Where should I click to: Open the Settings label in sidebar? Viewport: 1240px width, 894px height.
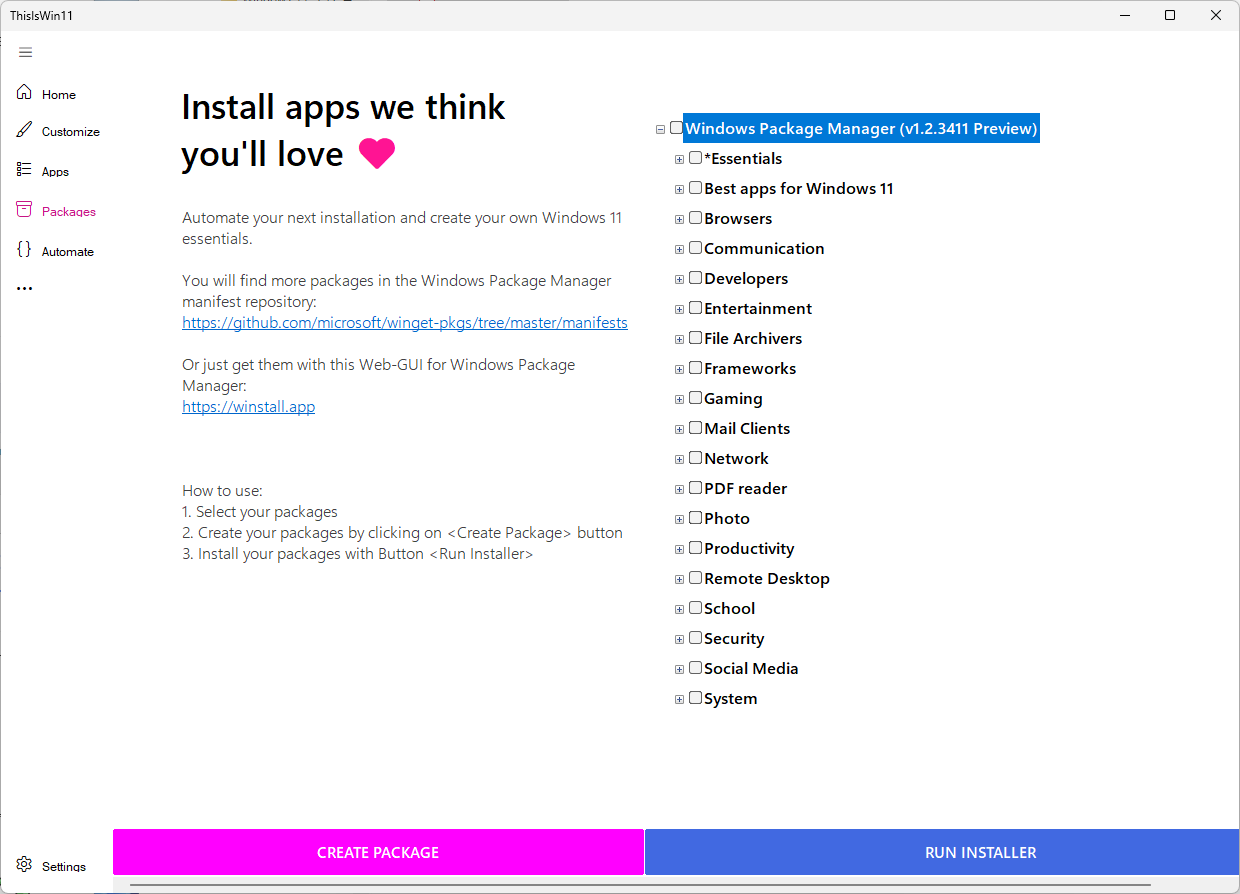[x=64, y=867]
